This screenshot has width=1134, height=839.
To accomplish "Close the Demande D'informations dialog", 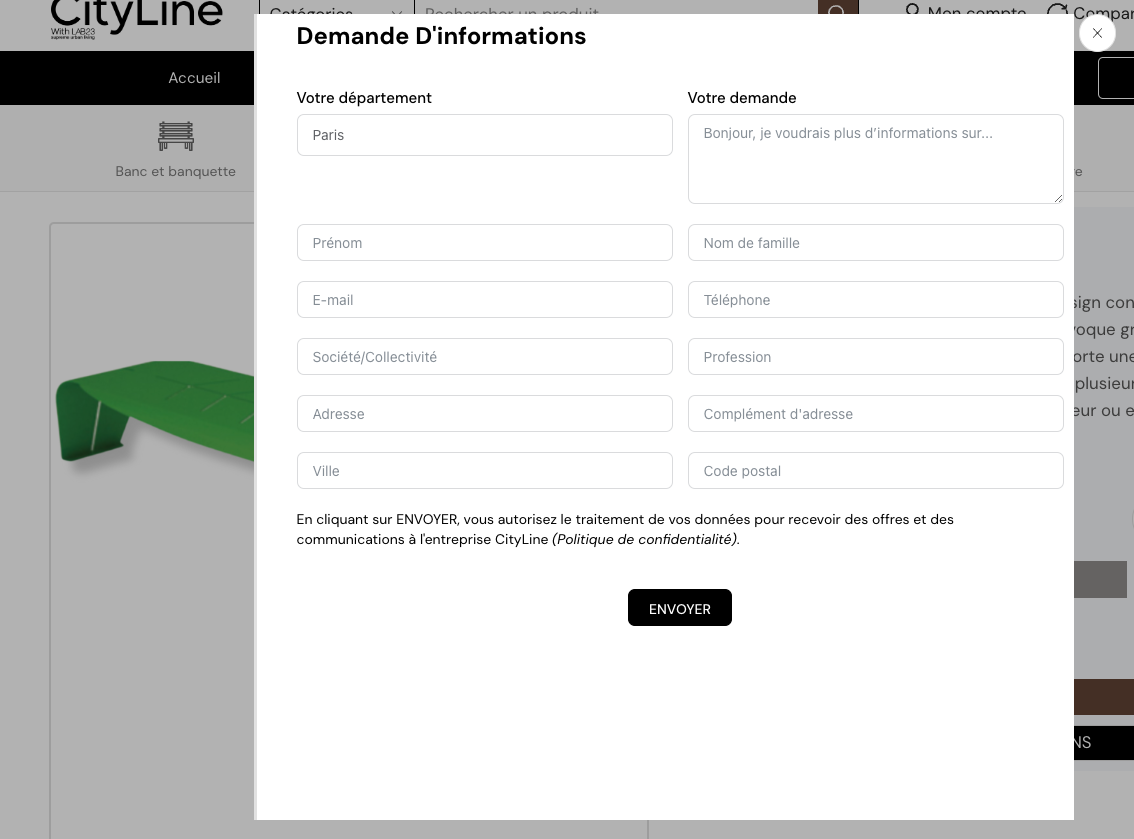I will (x=1097, y=33).
